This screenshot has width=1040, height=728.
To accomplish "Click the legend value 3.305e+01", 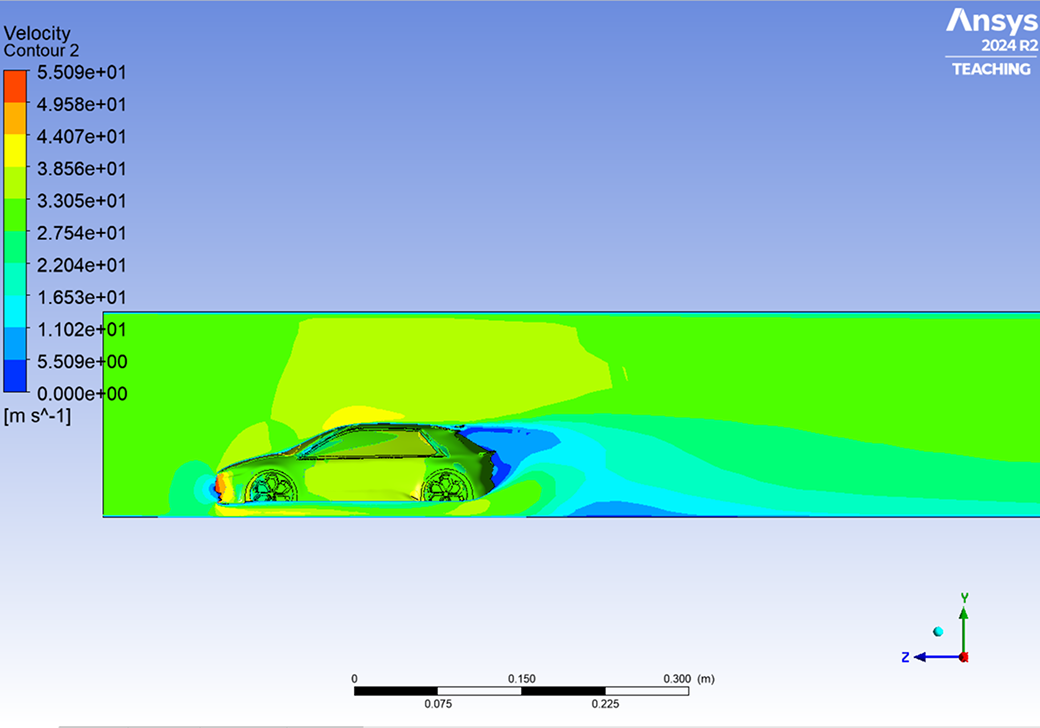I will coord(82,201).
